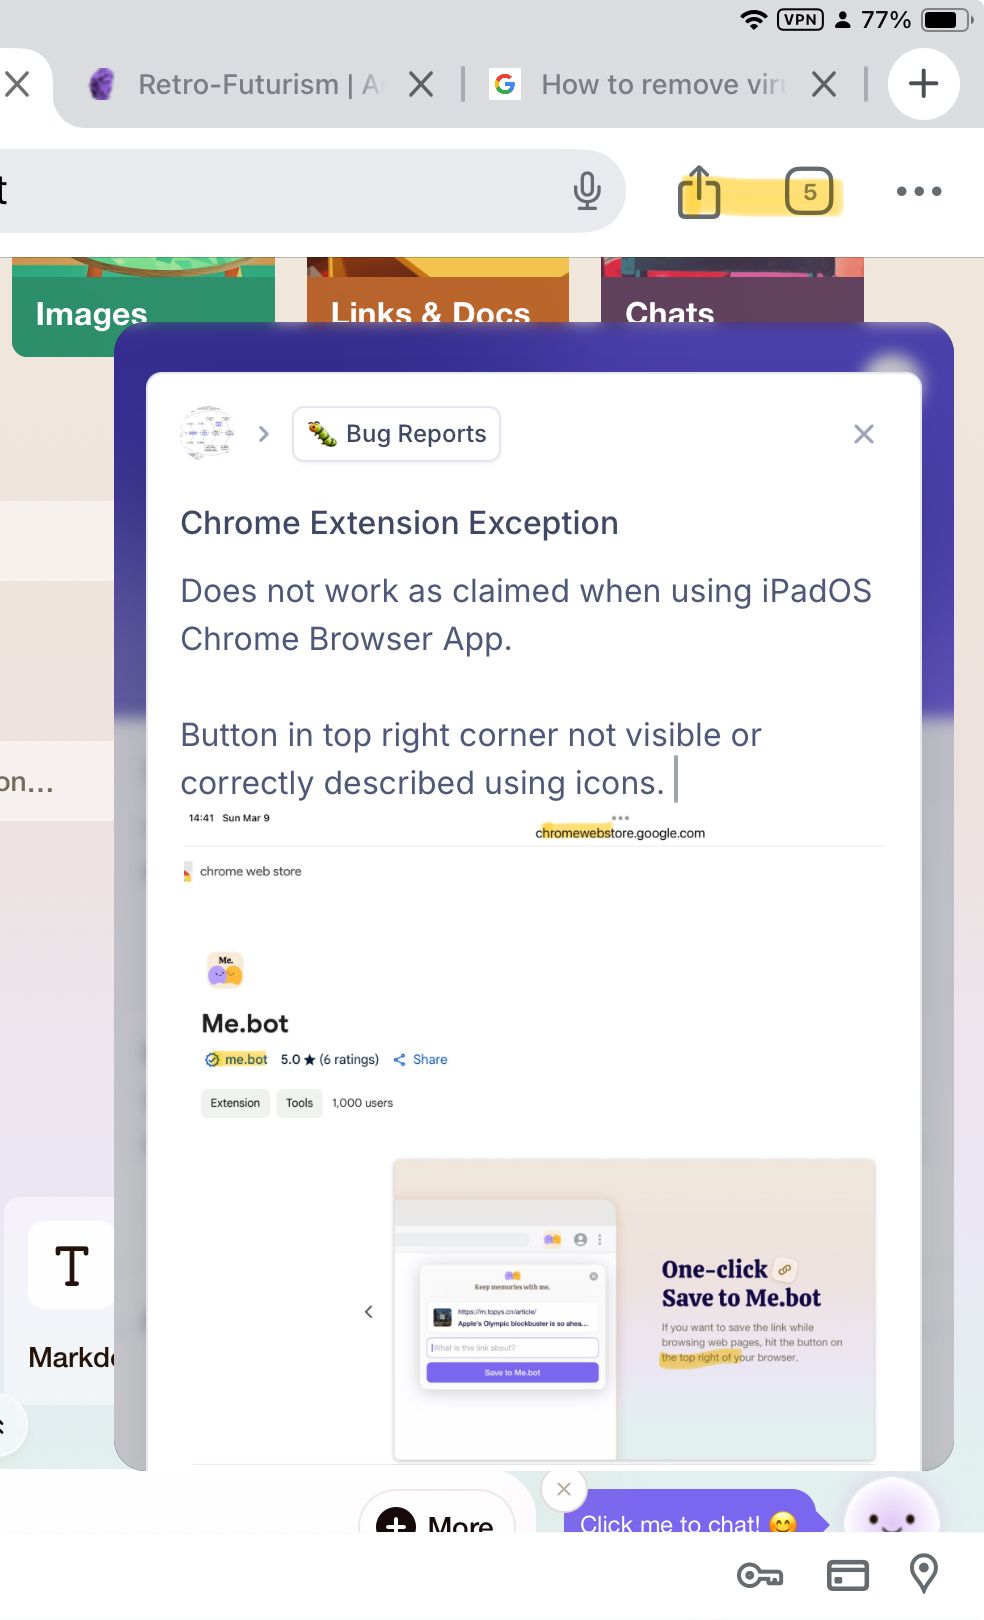Image resolution: width=984 pixels, height=1620 pixels.
Task: Open payment methods card icon
Action: point(848,1576)
